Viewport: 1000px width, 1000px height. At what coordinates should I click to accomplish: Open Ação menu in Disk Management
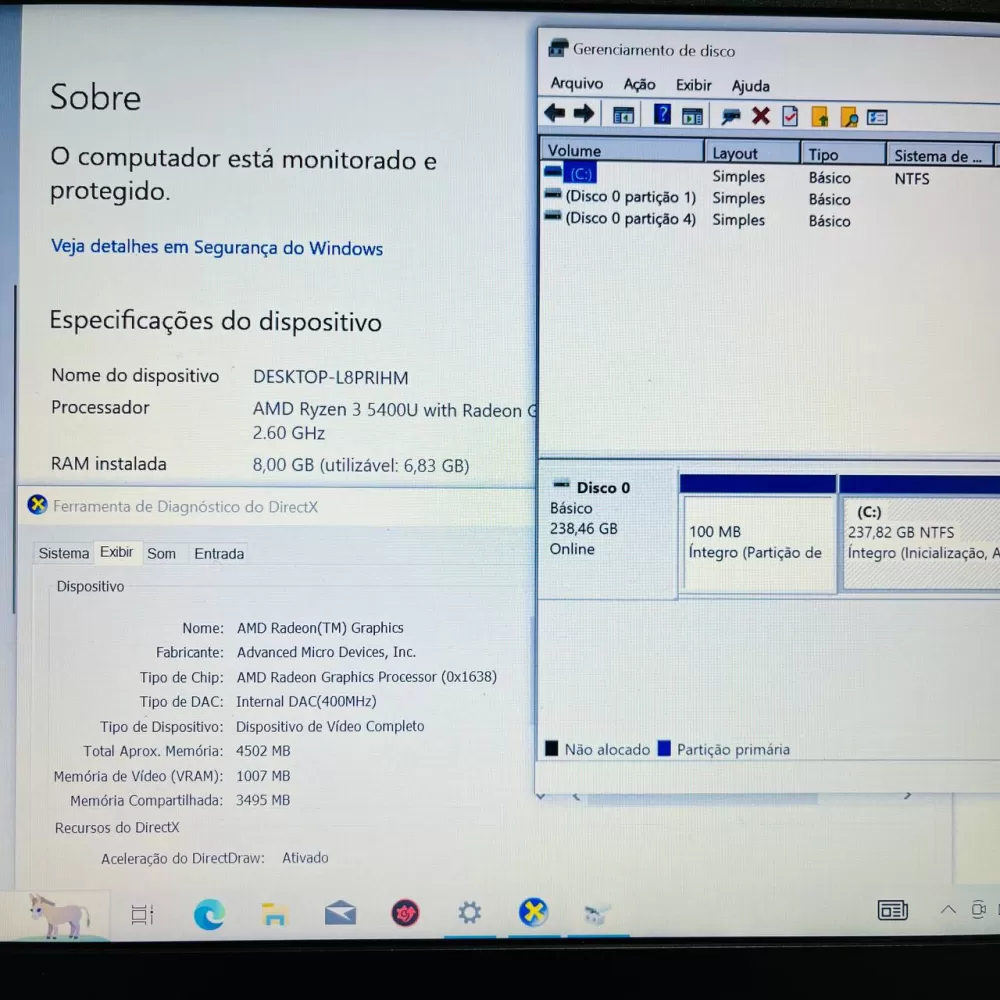coord(639,84)
